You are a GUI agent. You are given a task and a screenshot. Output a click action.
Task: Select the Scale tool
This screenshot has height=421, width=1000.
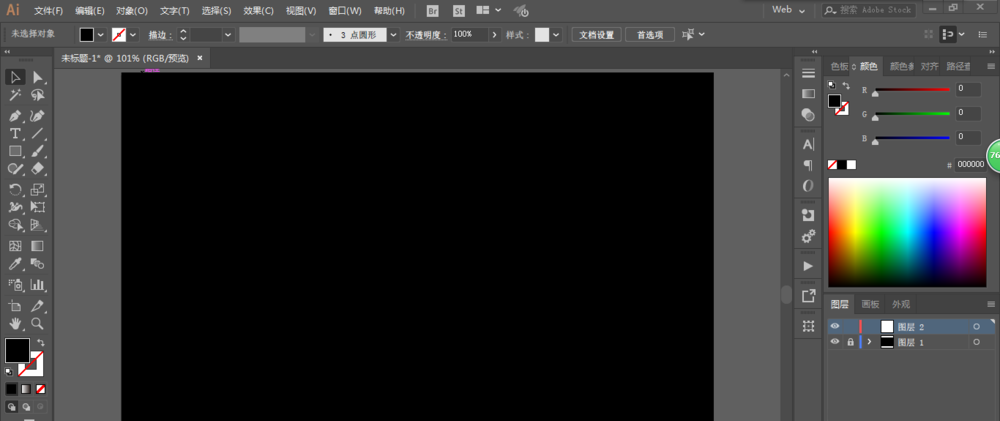coord(38,189)
